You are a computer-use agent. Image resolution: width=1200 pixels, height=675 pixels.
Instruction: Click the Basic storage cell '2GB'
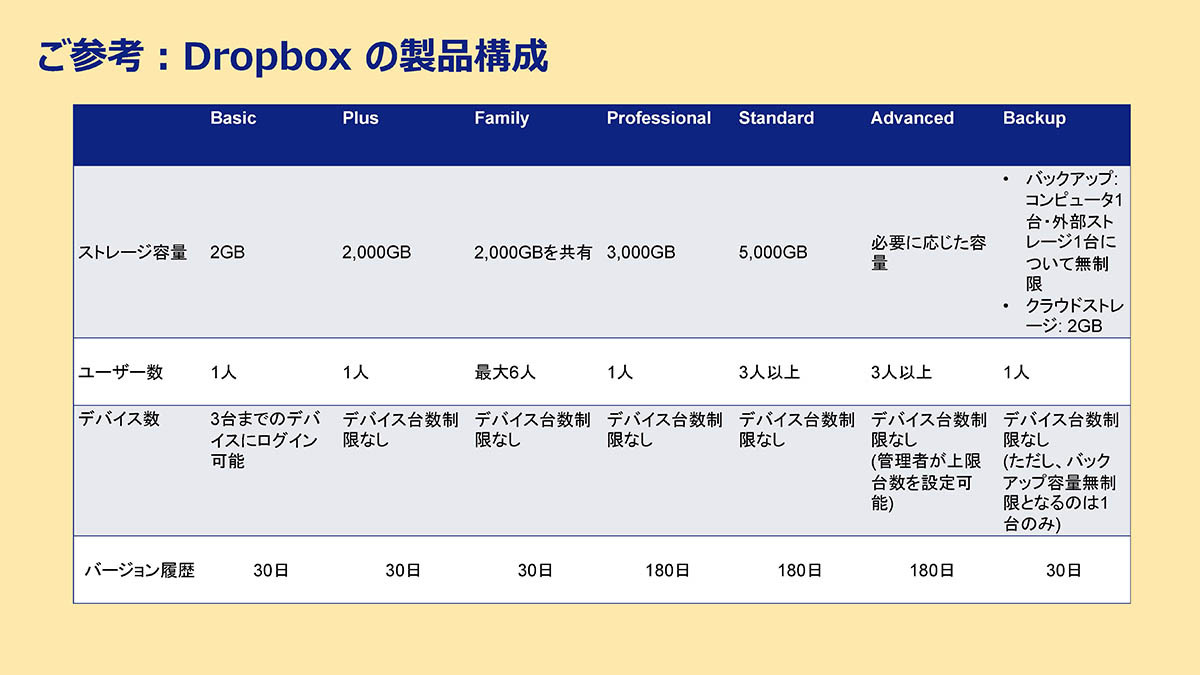227,253
